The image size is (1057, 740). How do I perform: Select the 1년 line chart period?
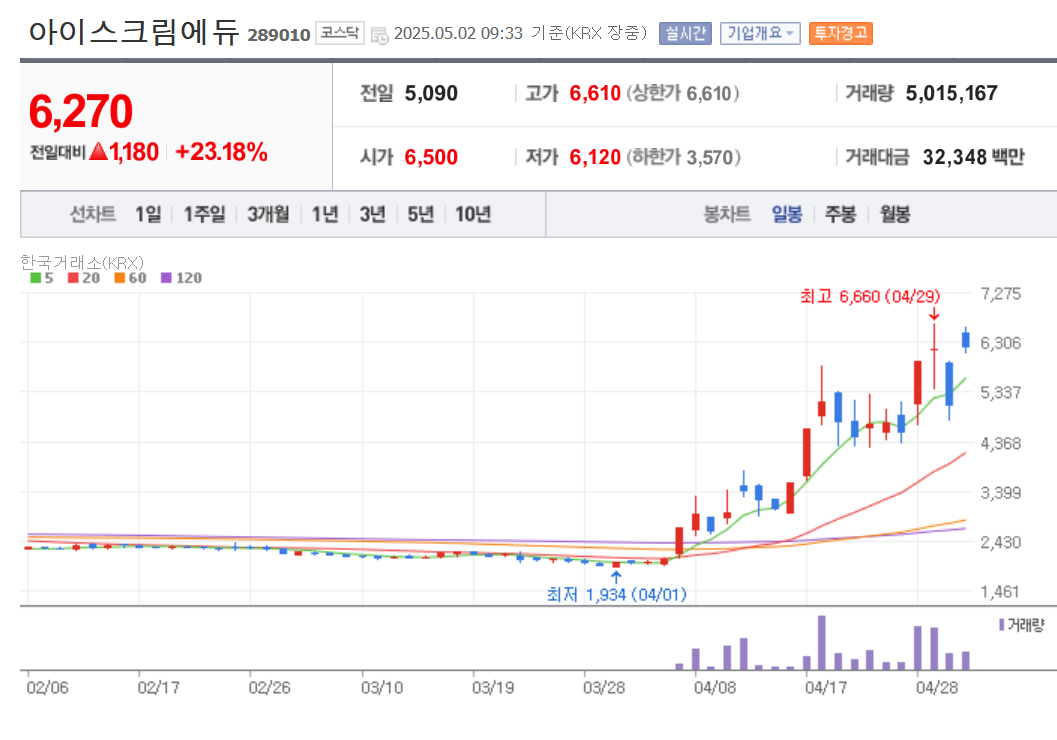(x=325, y=214)
